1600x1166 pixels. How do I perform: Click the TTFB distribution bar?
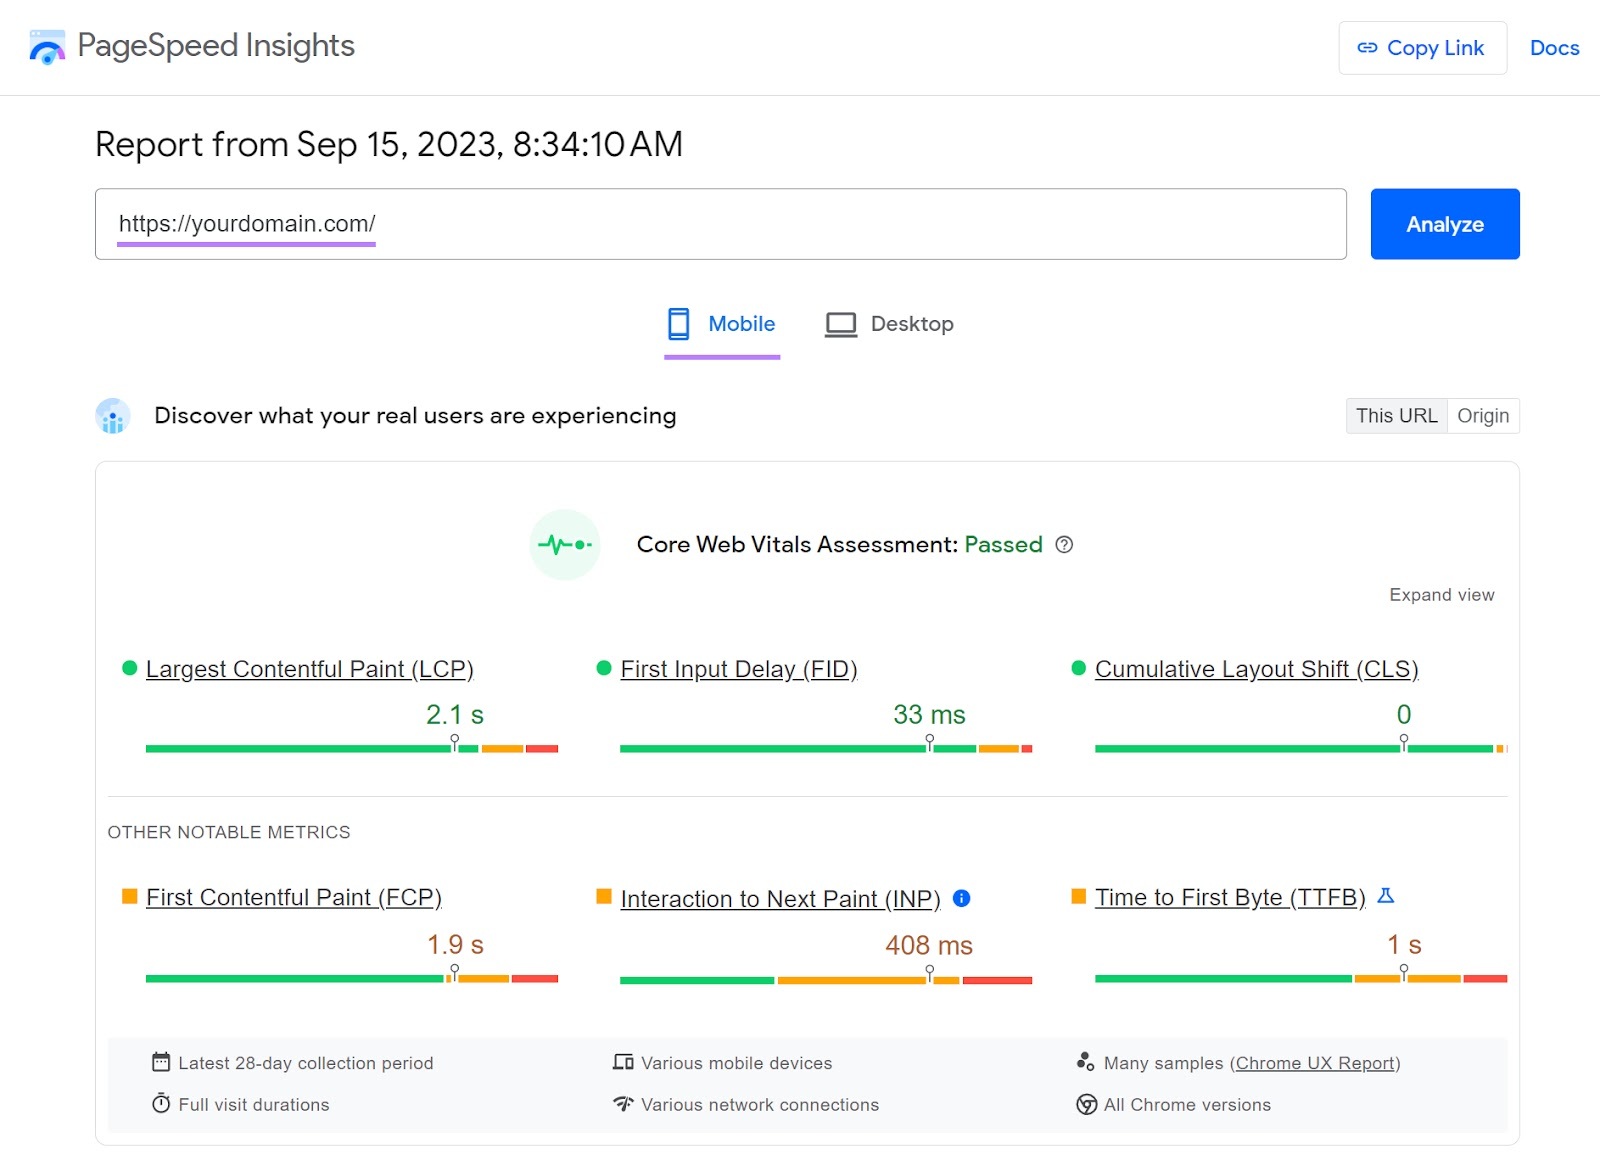(x=1301, y=978)
